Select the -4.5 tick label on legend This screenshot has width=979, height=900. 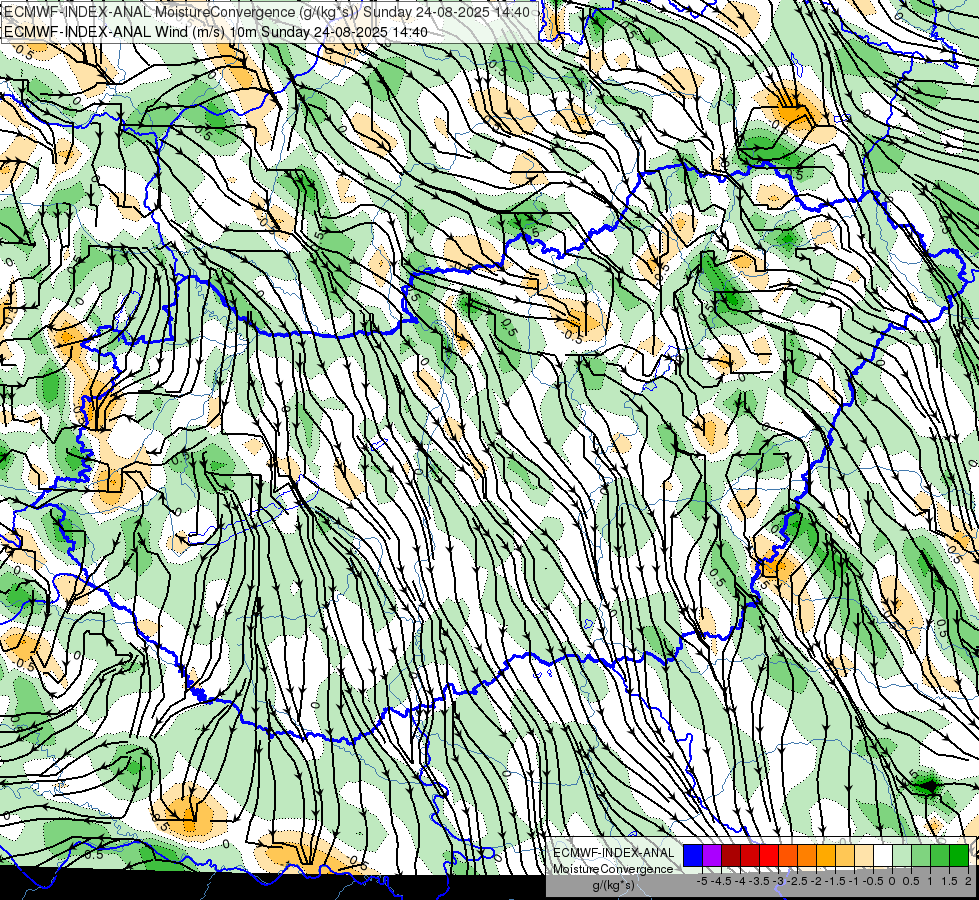(x=721, y=881)
